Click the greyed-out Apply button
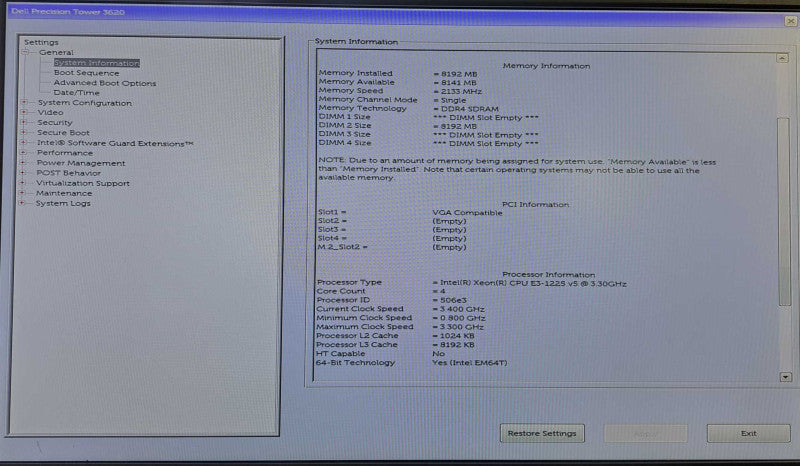The height and width of the screenshot is (466, 800). tap(645, 433)
